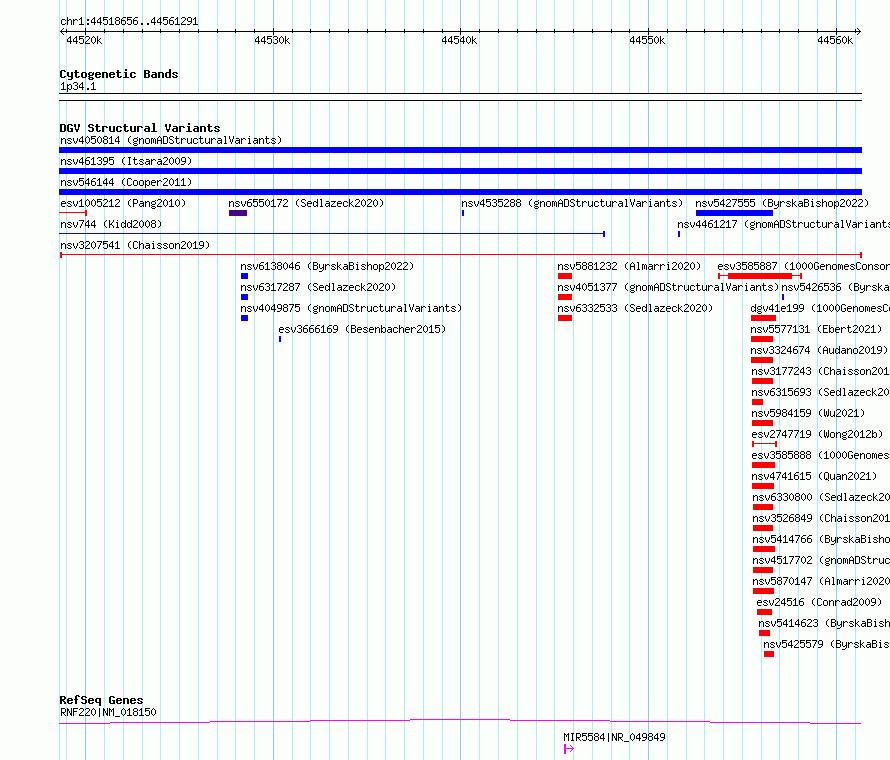Open nsv5426536 Byrska variant label
The width and height of the screenshot is (890, 760).
tap(836, 287)
